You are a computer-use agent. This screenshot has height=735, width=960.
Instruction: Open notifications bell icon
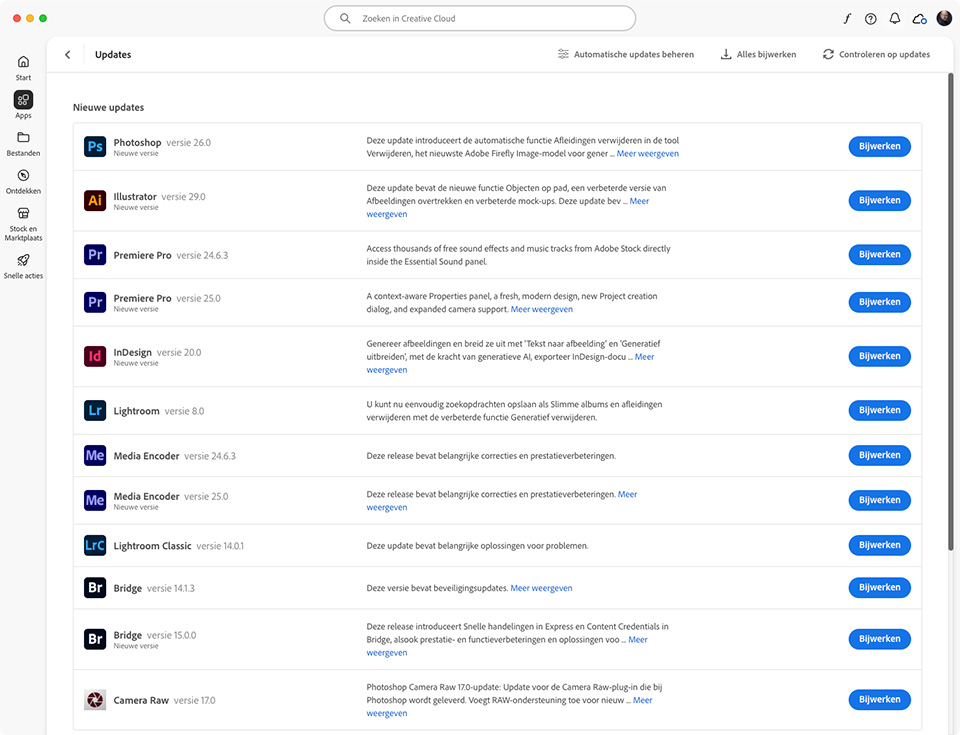pos(894,18)
